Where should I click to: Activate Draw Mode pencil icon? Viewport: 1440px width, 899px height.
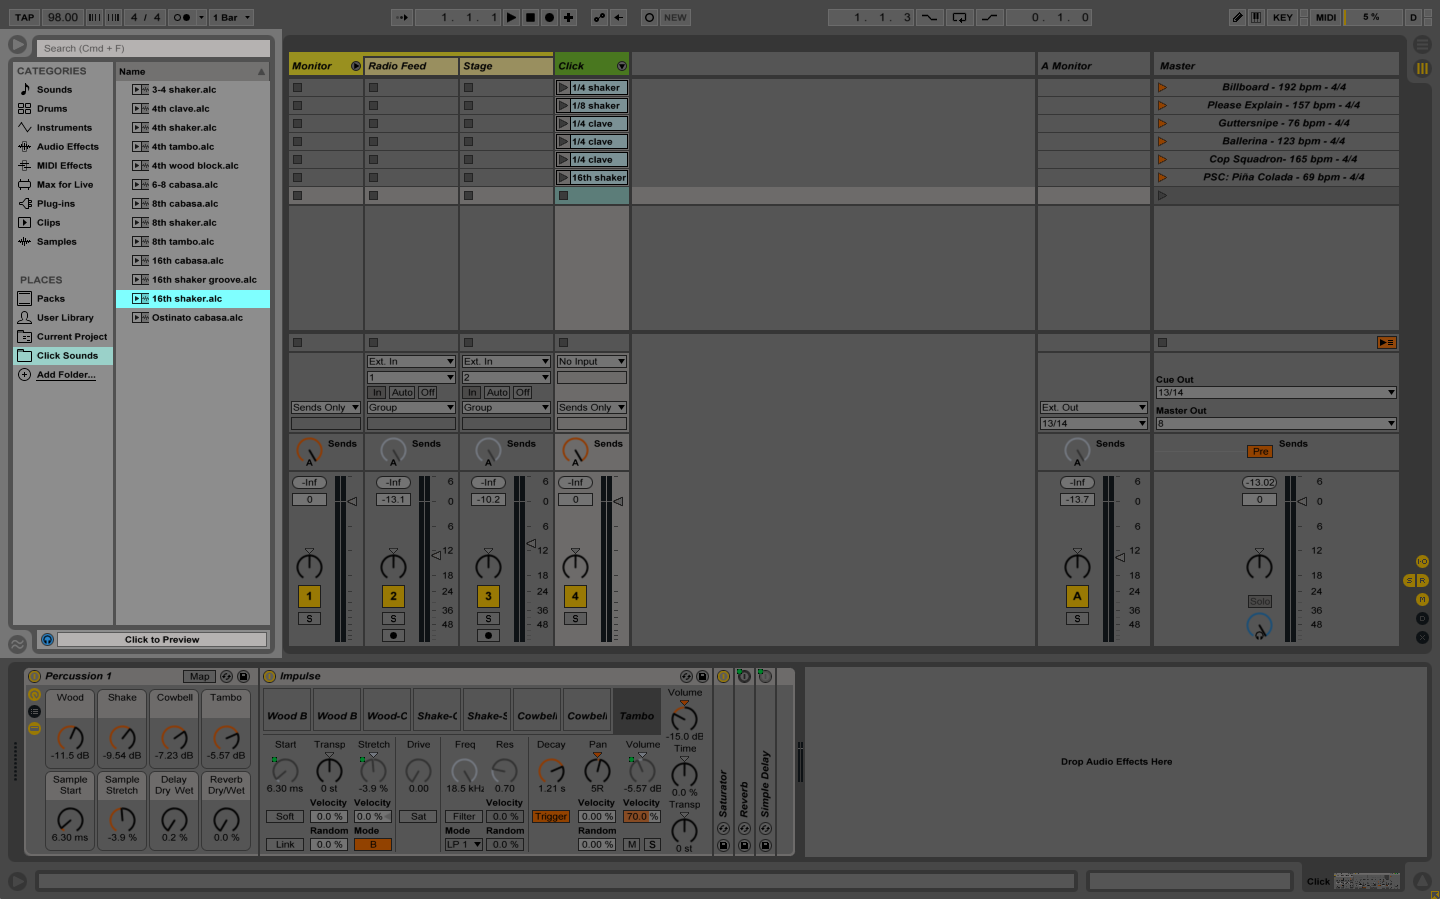pos(1237,17)
